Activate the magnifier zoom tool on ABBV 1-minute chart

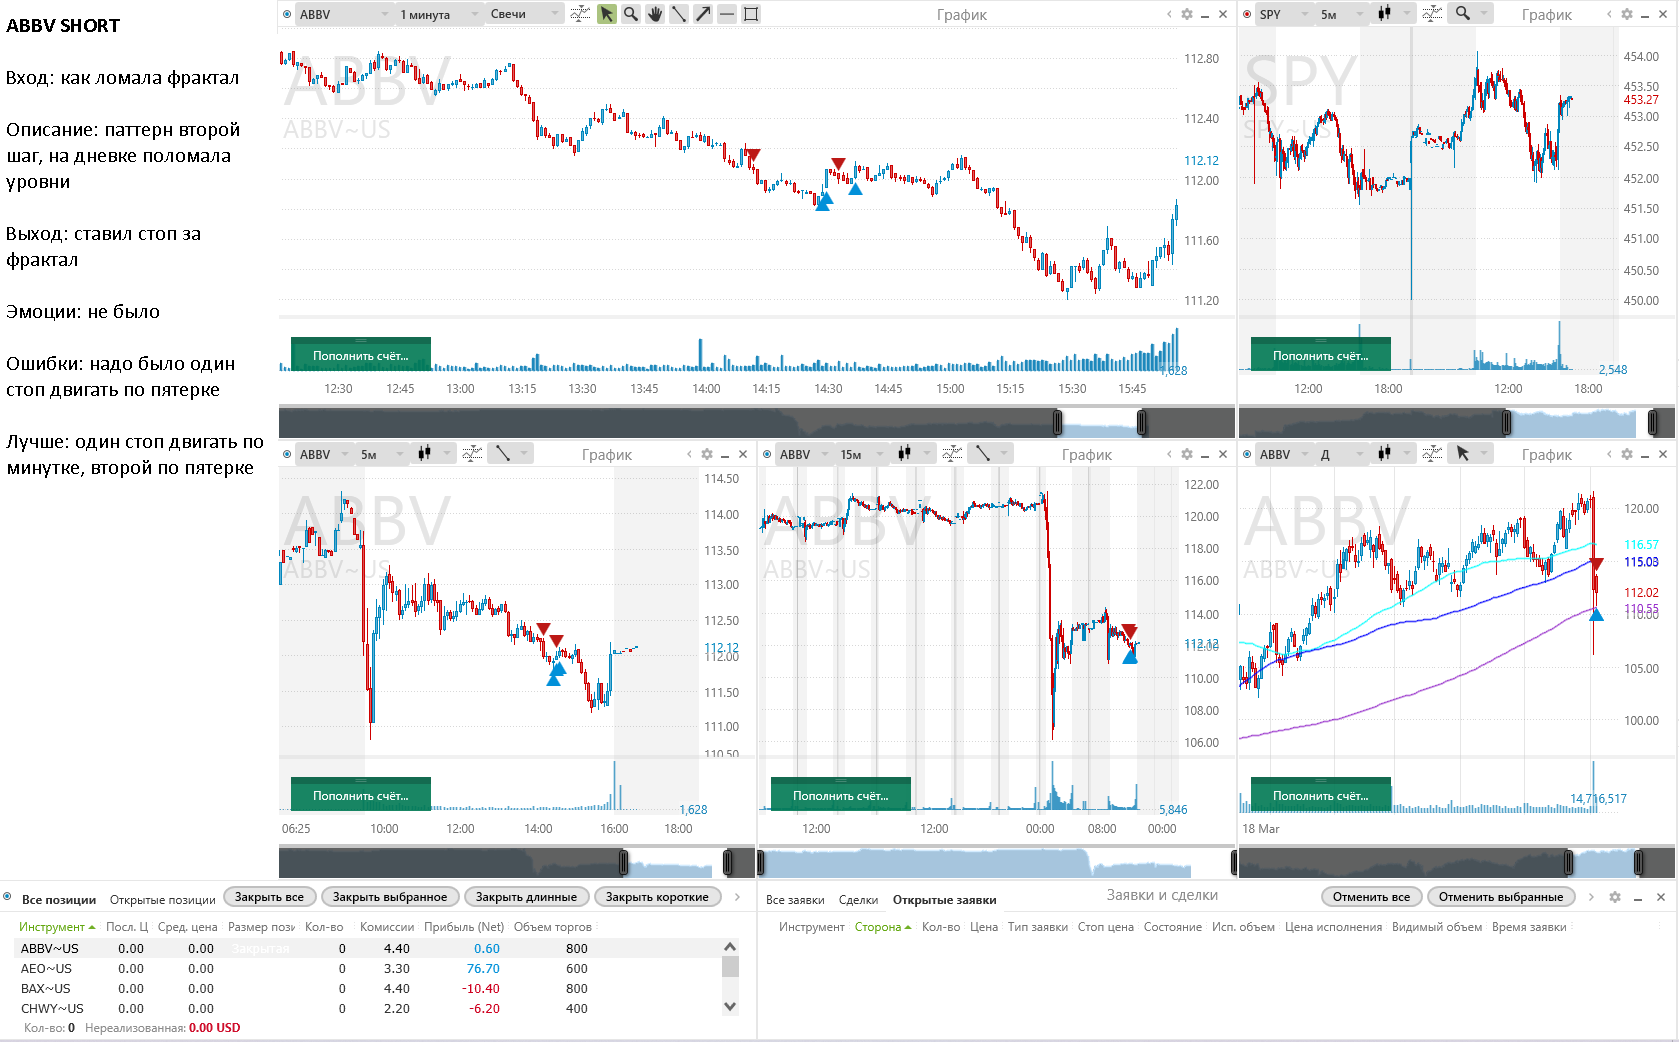click(x=631, y=14)
